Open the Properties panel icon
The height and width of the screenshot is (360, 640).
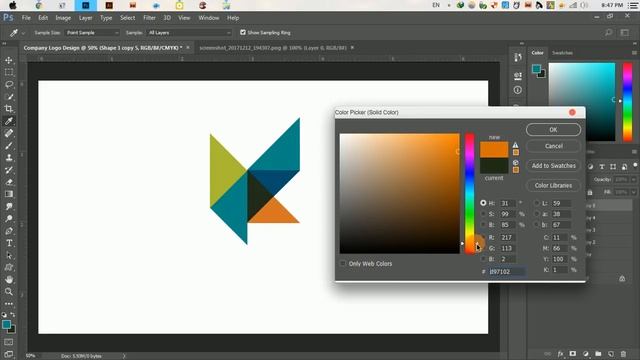pos(518,76)
